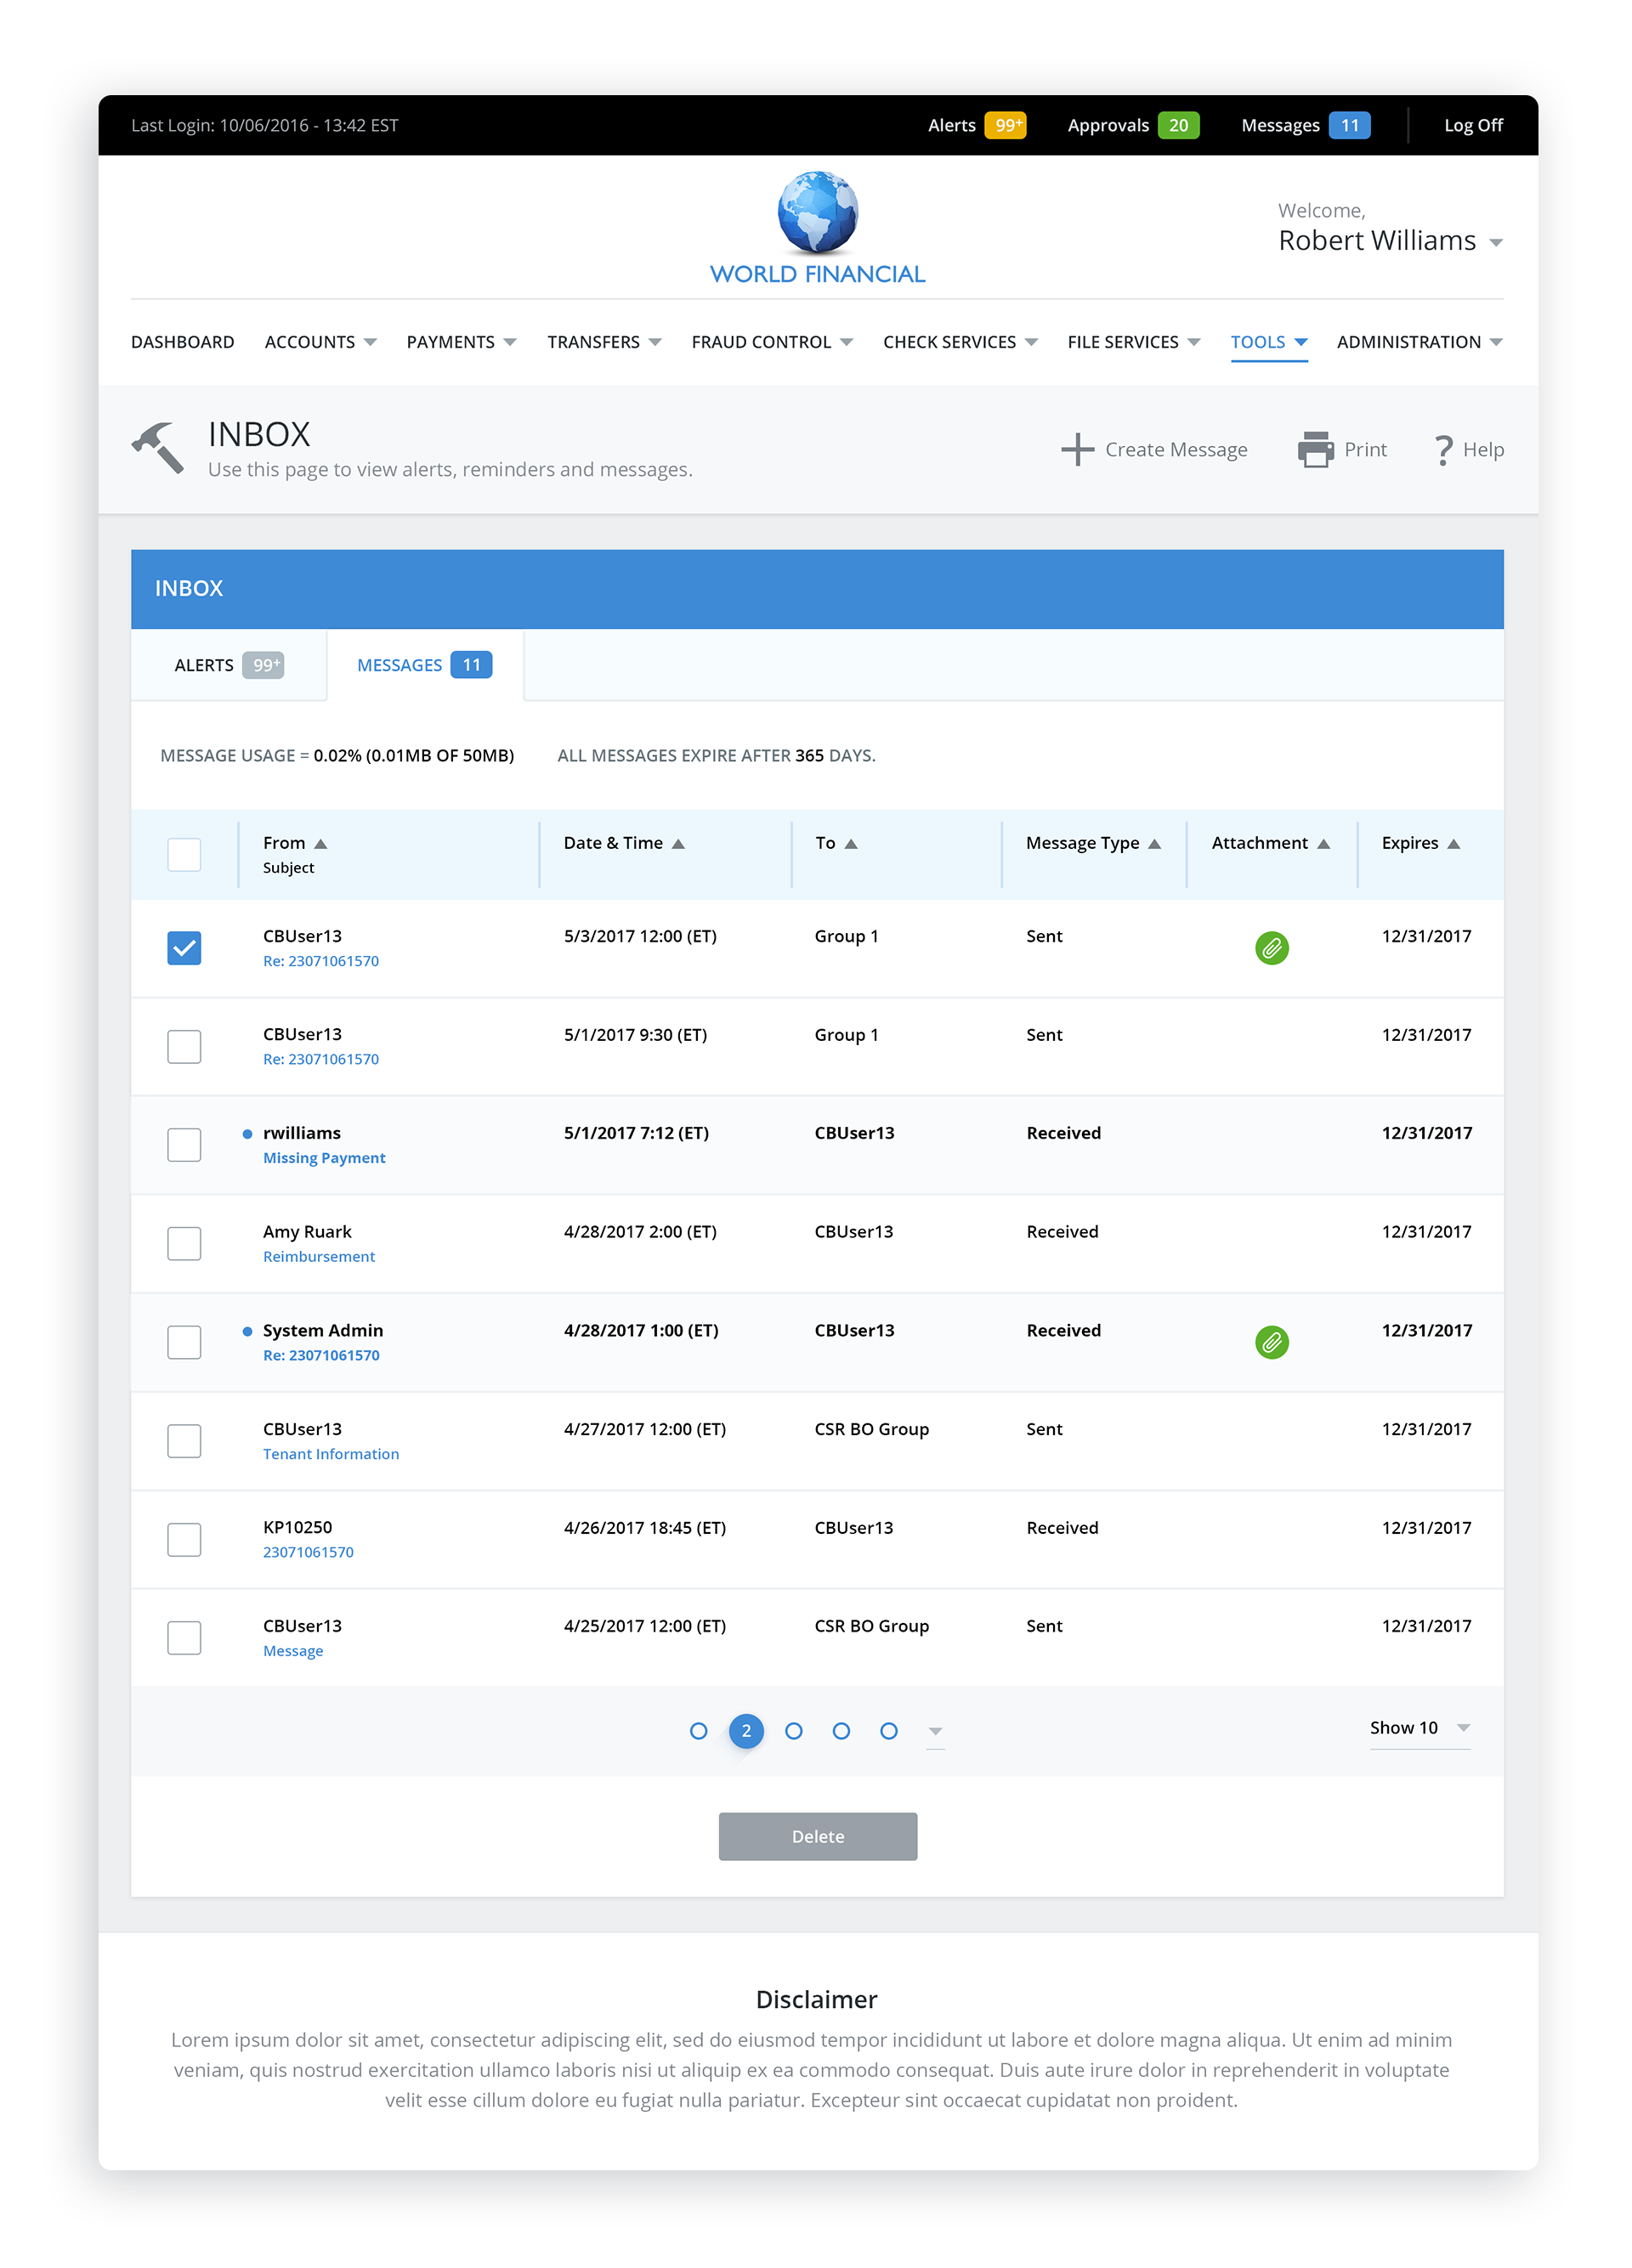The image size is (1632, 2268).
Task: Click the Delete button
Action: click(x=816, y=1835)
